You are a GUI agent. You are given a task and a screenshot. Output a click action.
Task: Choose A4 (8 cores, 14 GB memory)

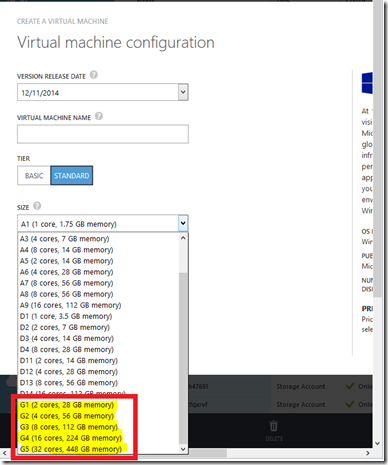click(x=98, y=250)
